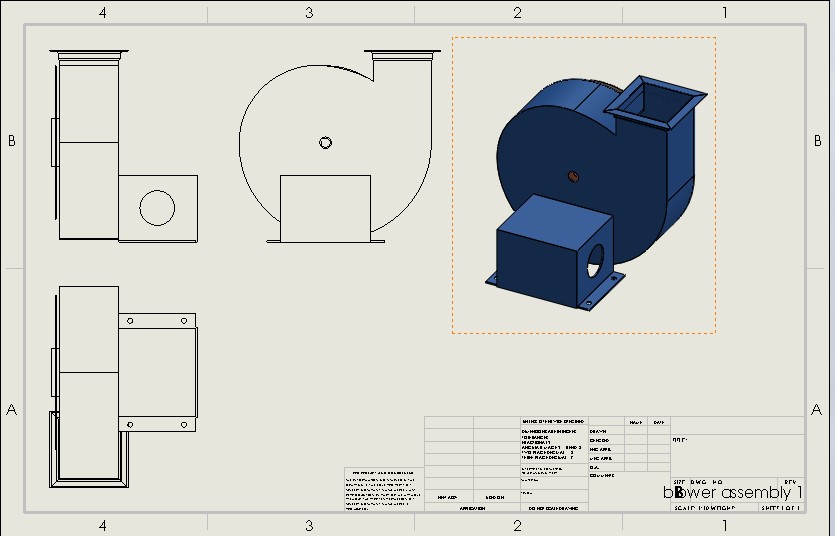835x536 pixels.
Task: Click upper-left mounting hole on top view base plate
Action: [130, 321]
